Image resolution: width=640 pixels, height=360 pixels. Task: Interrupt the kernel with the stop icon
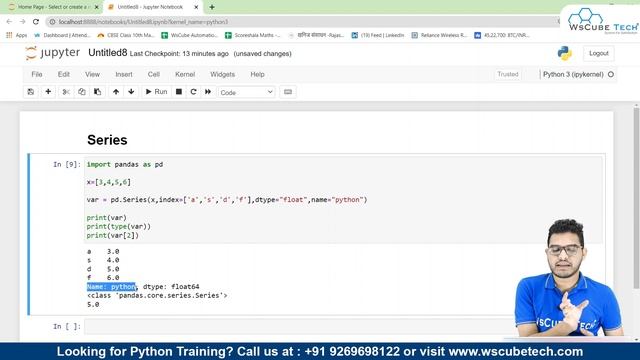click(x=179, y=92)
